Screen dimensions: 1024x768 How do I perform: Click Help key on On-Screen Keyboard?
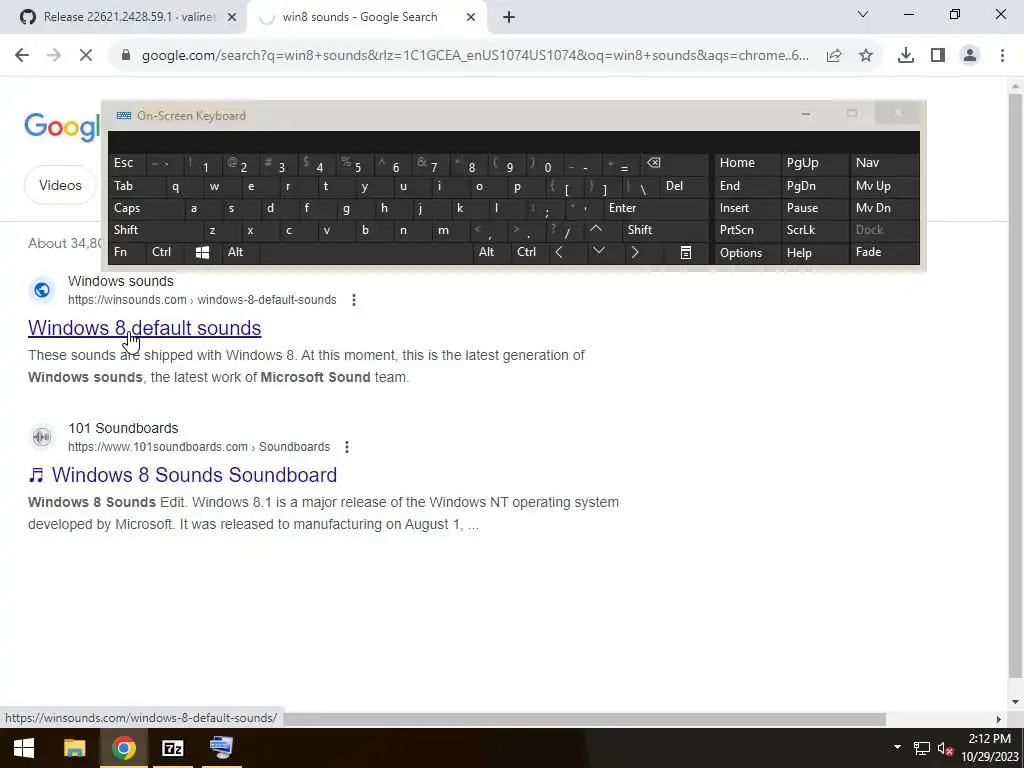pos(814,253)
